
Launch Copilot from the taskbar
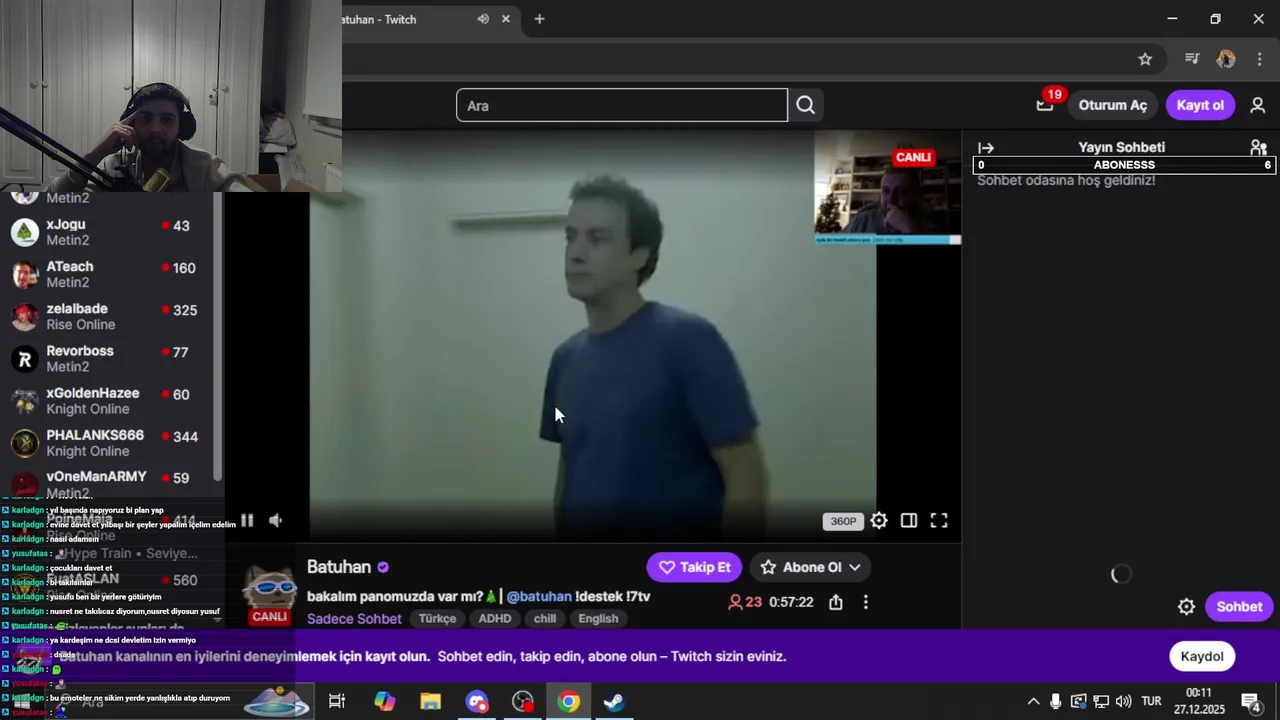pos(384,701)
